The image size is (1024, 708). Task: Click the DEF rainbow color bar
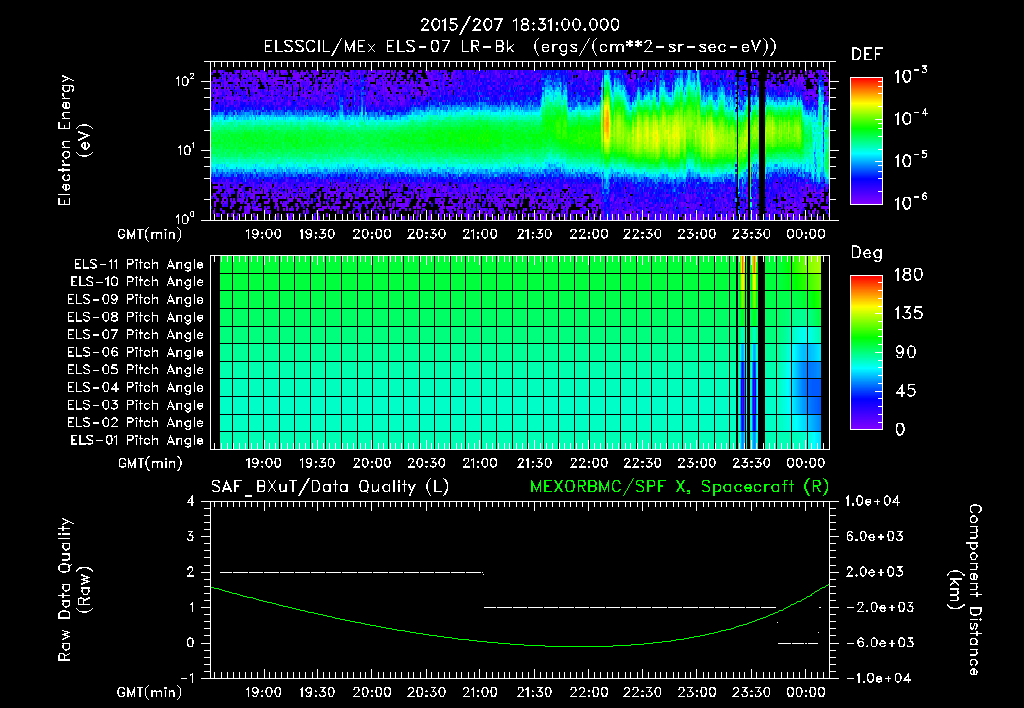tap(866, 140)
